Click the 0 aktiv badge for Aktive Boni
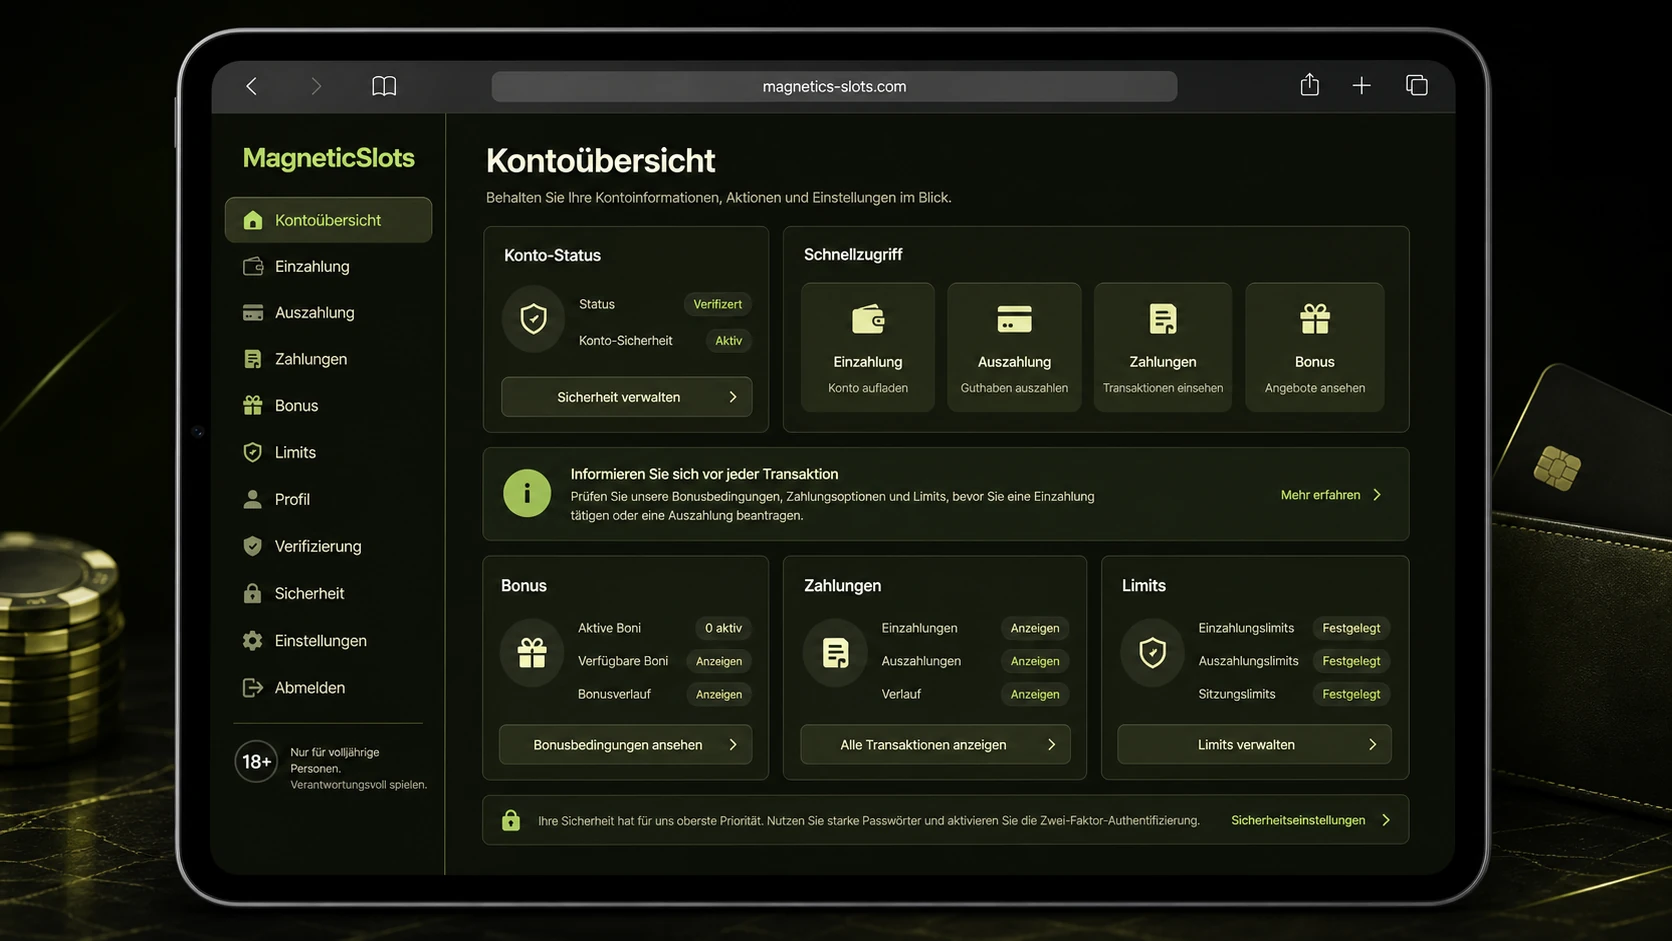This screenshot has width=1672, height=941. point(723,628)
